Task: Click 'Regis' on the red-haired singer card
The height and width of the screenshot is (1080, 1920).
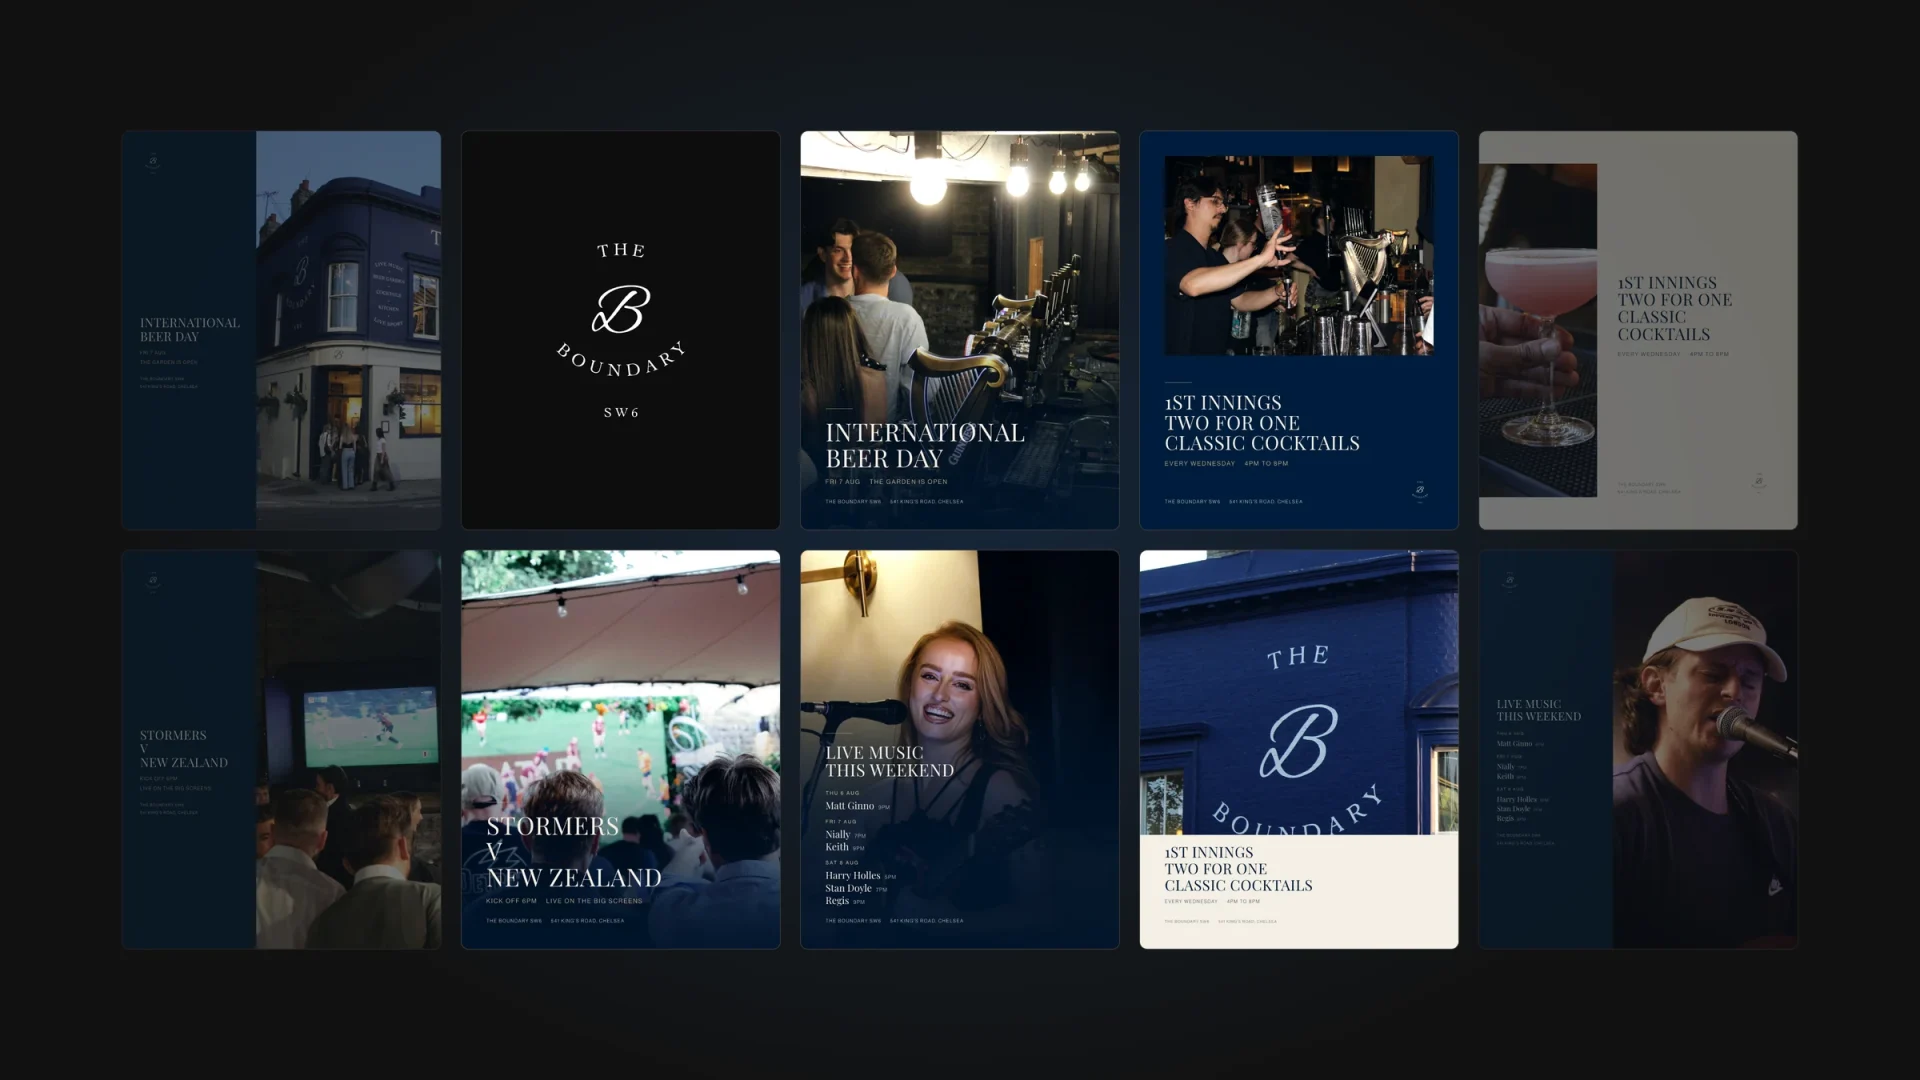Action: point(837,901)
